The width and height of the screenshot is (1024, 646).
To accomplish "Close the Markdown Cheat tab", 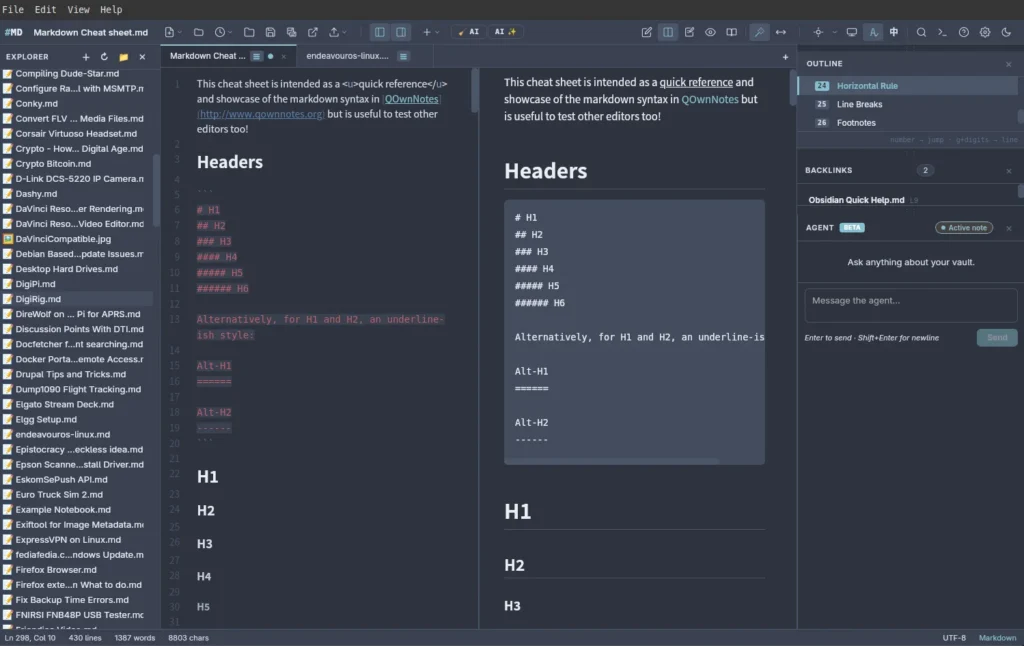I will (283, 57).
